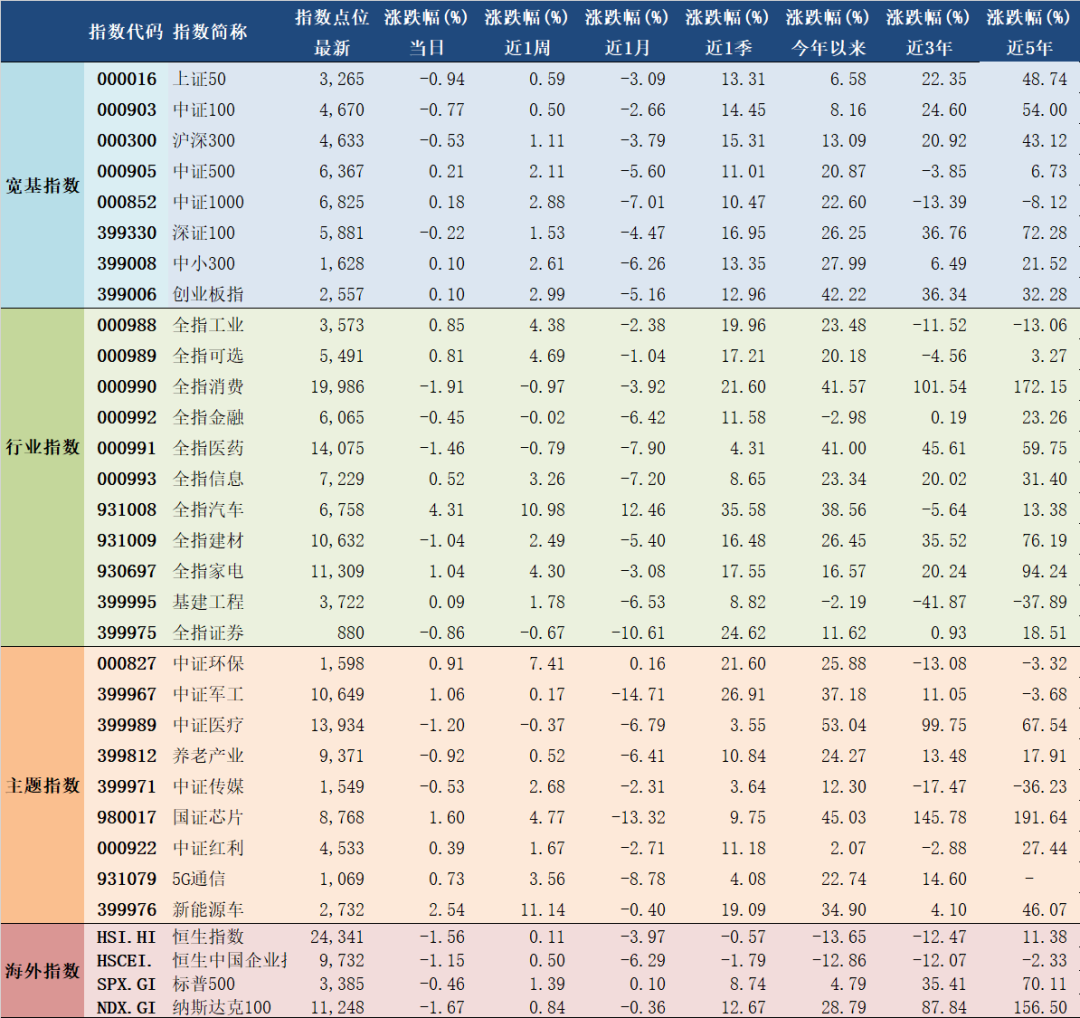Select index code 399989

tap(127, 725)
